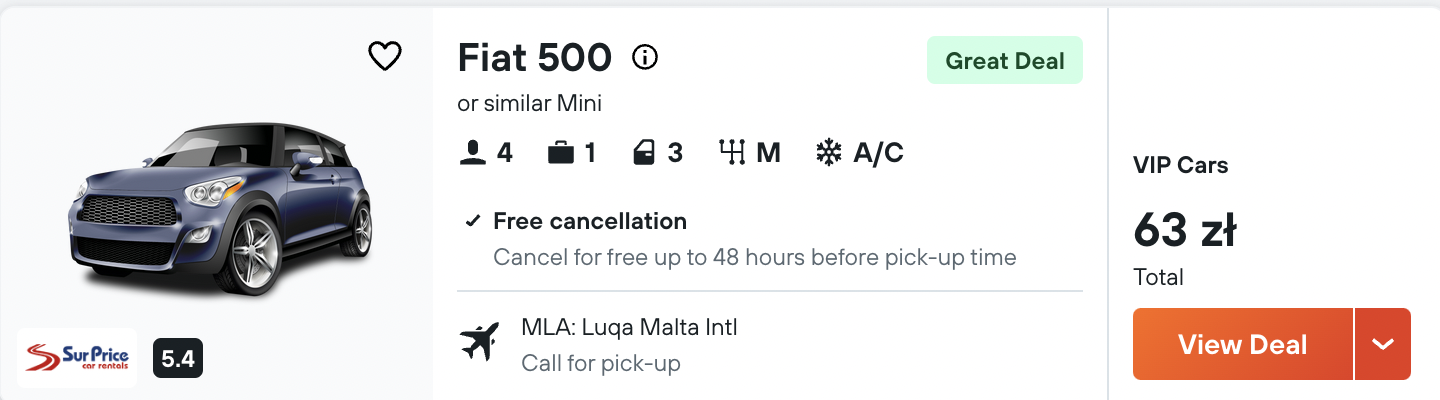
Task: Click the passenger seats icon
Action: tap(472, 153)
